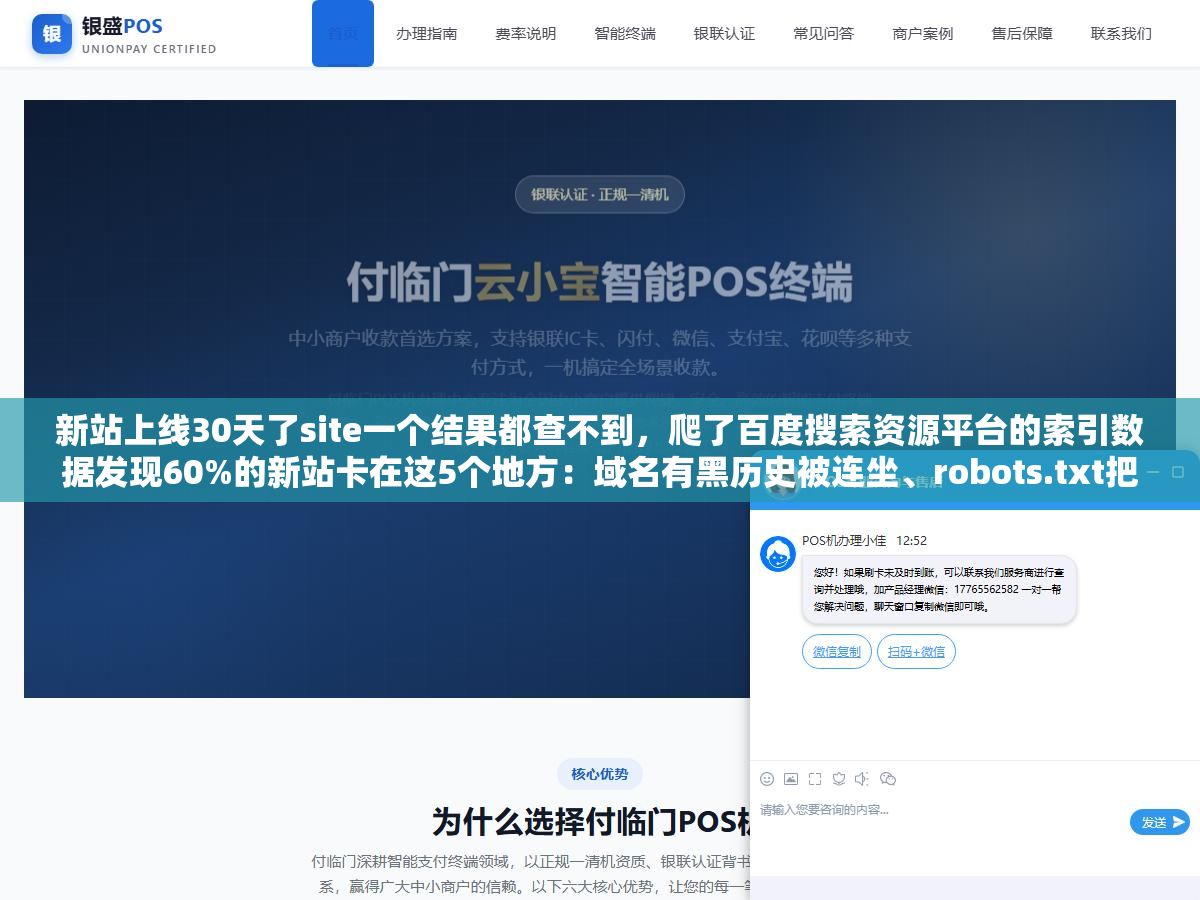1200x900 pixels.
Task: Click the POS机办理小佳 agent avatar
Action: pos(778,554)
